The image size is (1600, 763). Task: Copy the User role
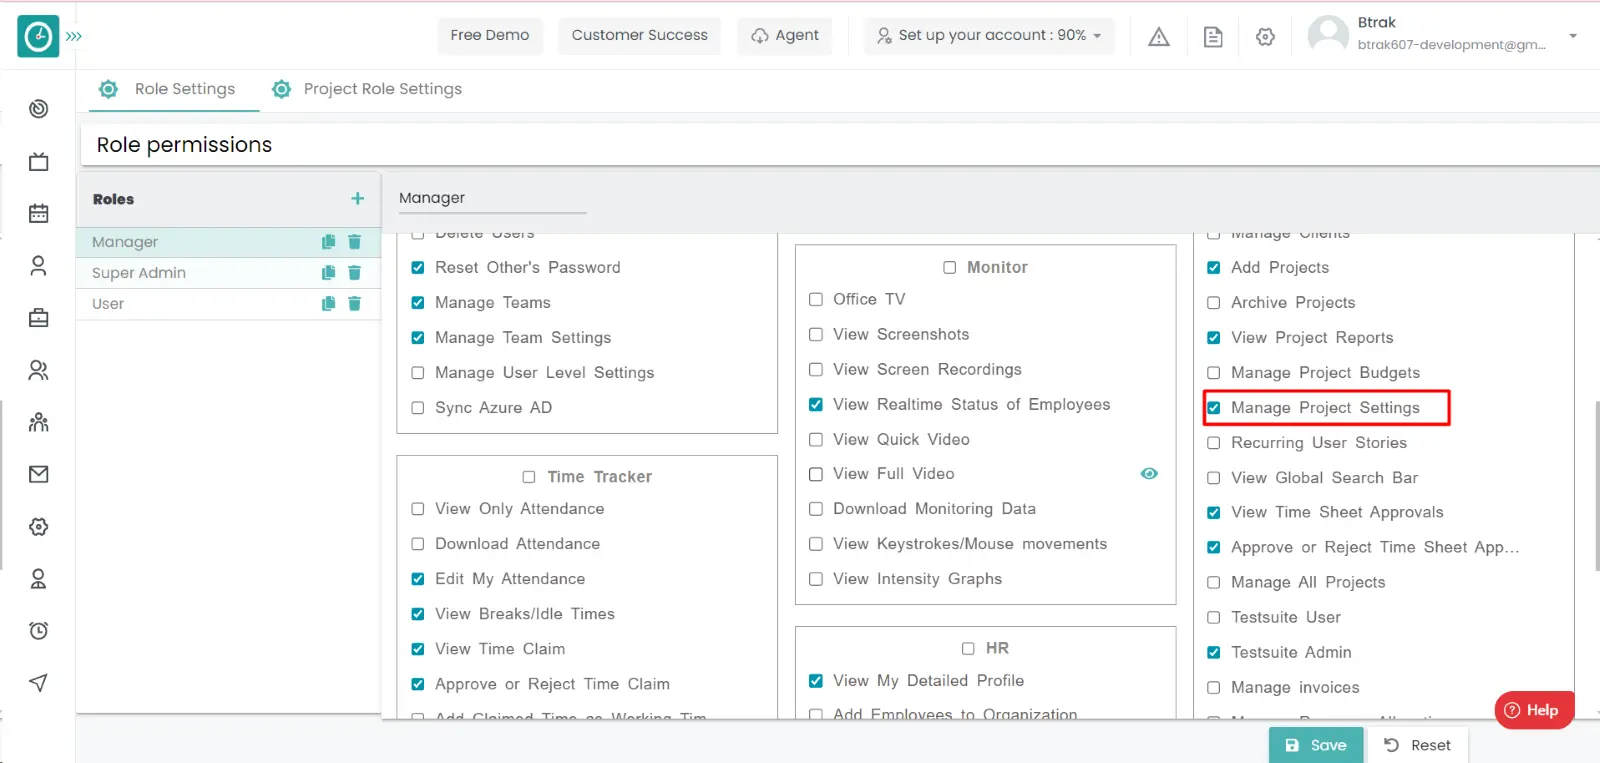[x=328, y=304]
